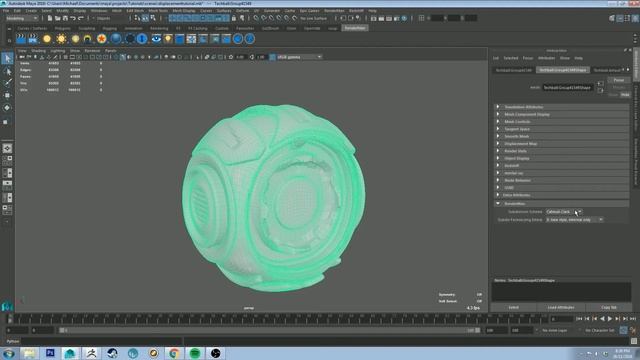Screen dimensions: 640x360
Task: Collapse the RenderMan section
Action: [562, 203]
